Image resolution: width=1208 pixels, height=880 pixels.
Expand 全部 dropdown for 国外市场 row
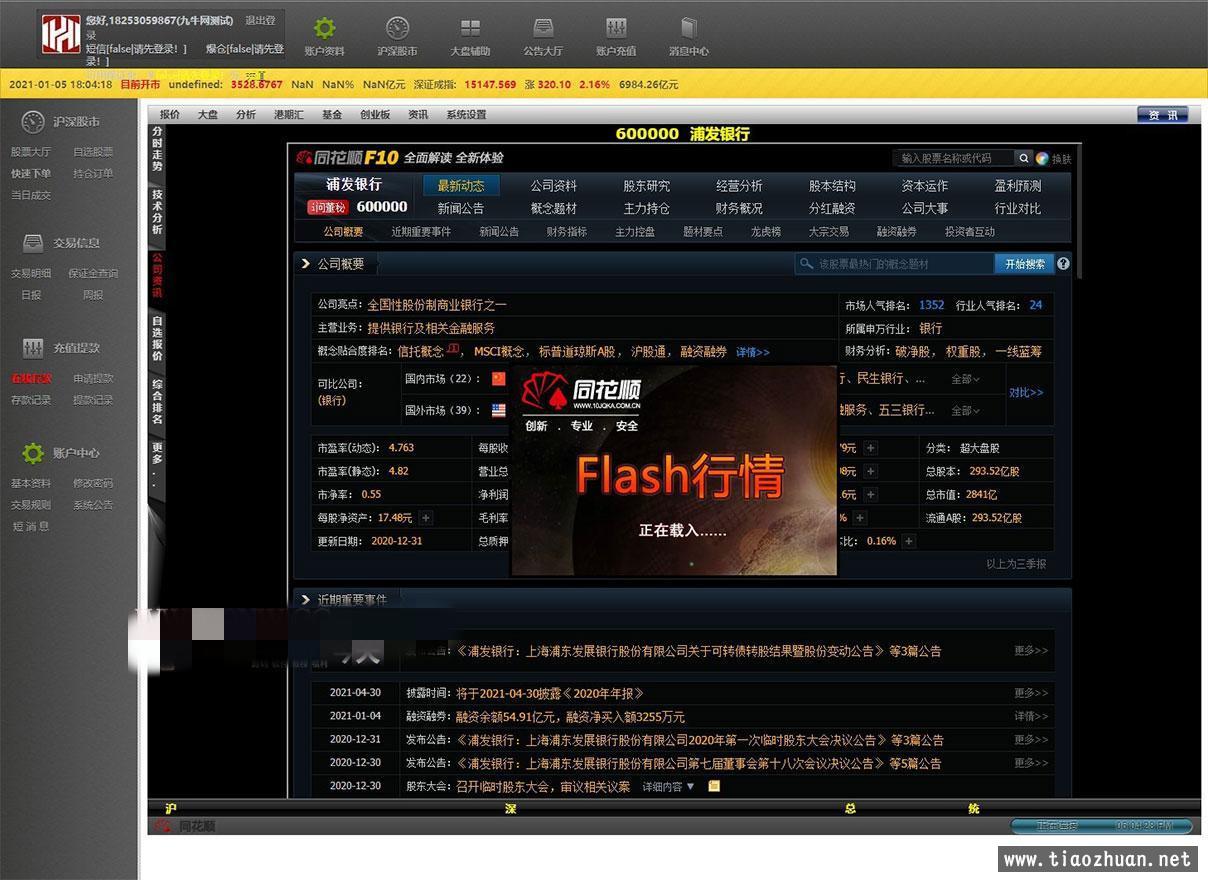click(x=965, y=410)
